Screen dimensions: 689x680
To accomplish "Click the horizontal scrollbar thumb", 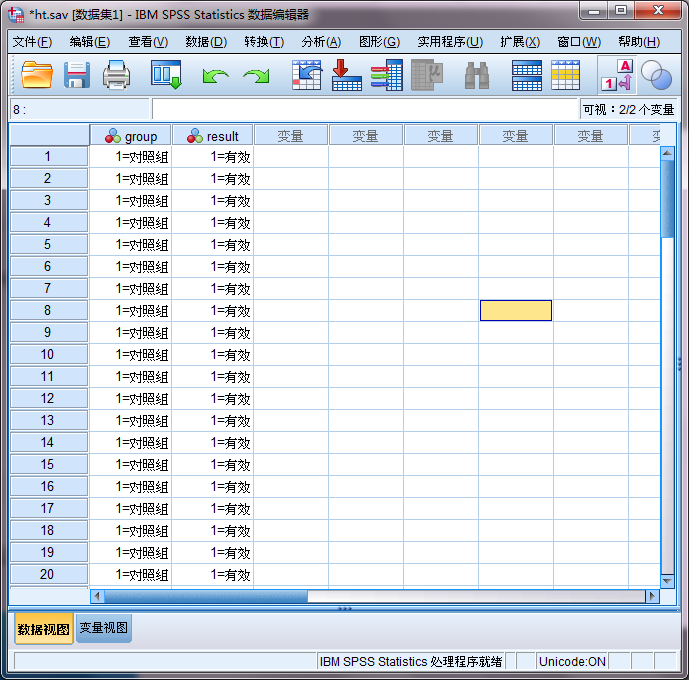I will (x=206, y=597).
